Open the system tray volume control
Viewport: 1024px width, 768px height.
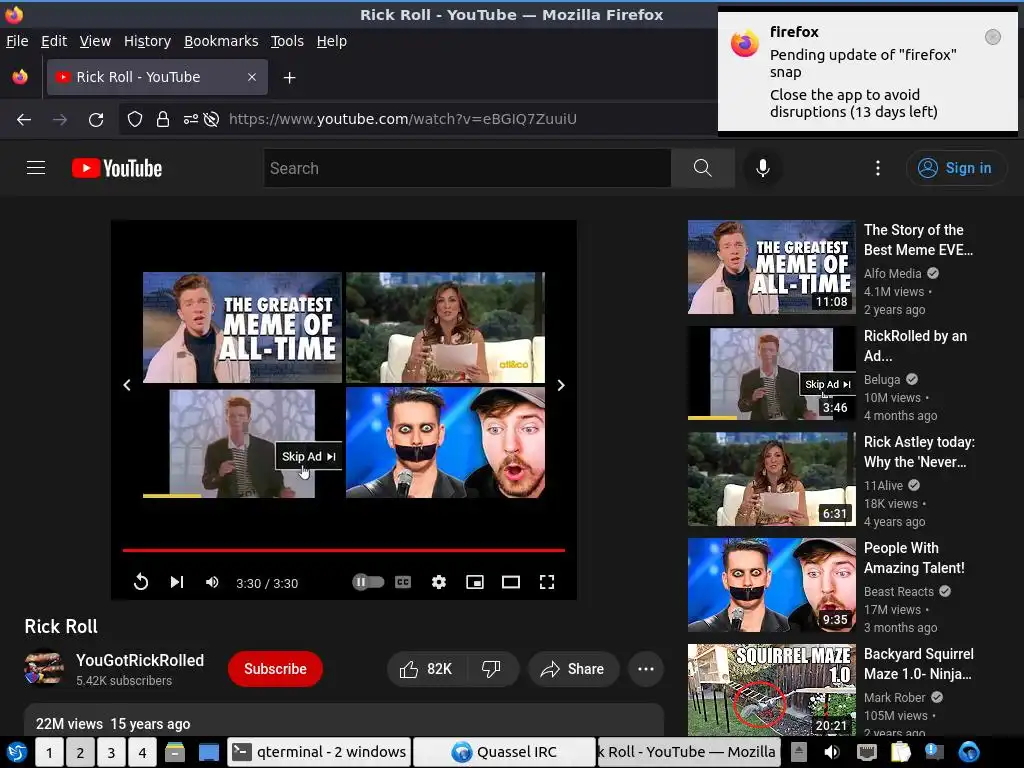click(x=832, y=752)
